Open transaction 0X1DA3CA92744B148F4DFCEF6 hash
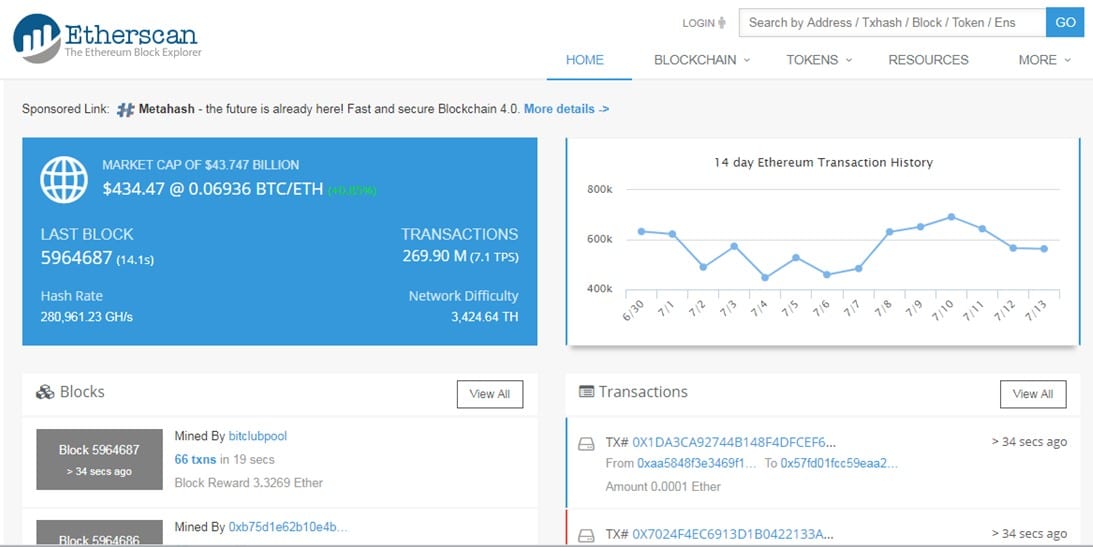This screenshot has height=547, width=1093. pyautogui.click(x=734, y=442)
